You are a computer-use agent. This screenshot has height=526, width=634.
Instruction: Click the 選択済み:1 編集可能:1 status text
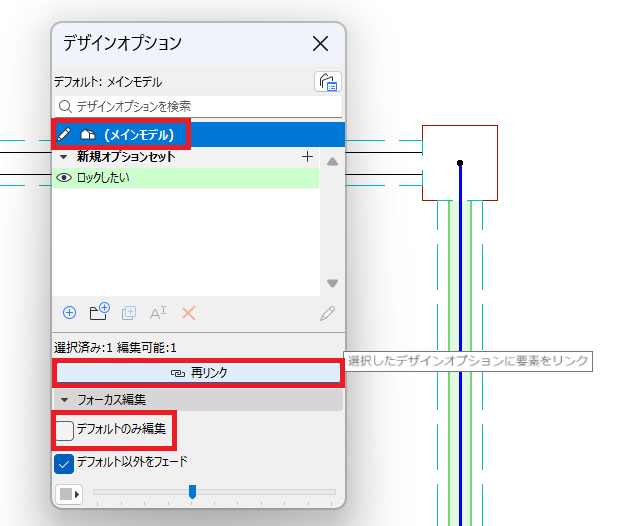(x=115, y=348)
